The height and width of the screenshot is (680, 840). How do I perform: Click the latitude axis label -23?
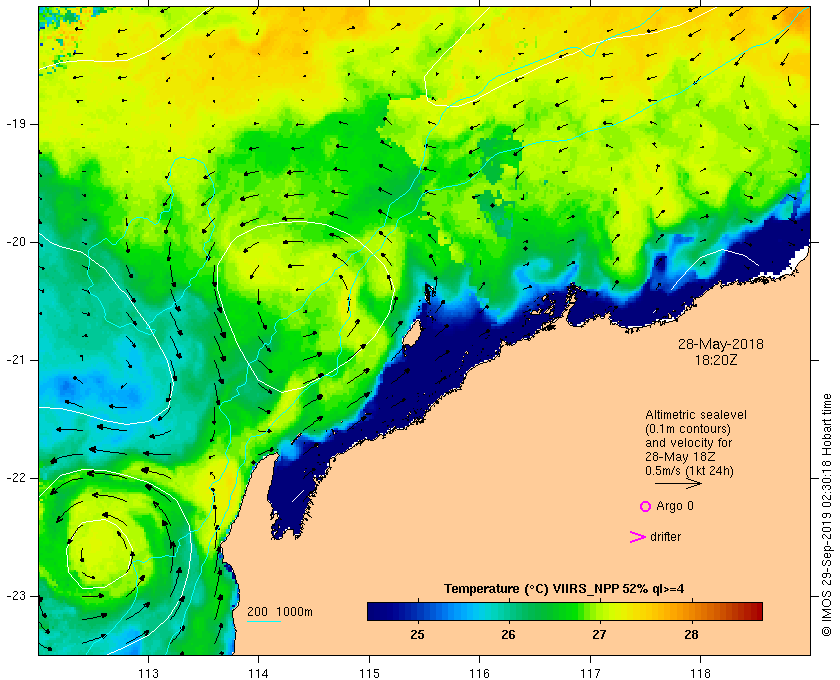coord(15,596)
